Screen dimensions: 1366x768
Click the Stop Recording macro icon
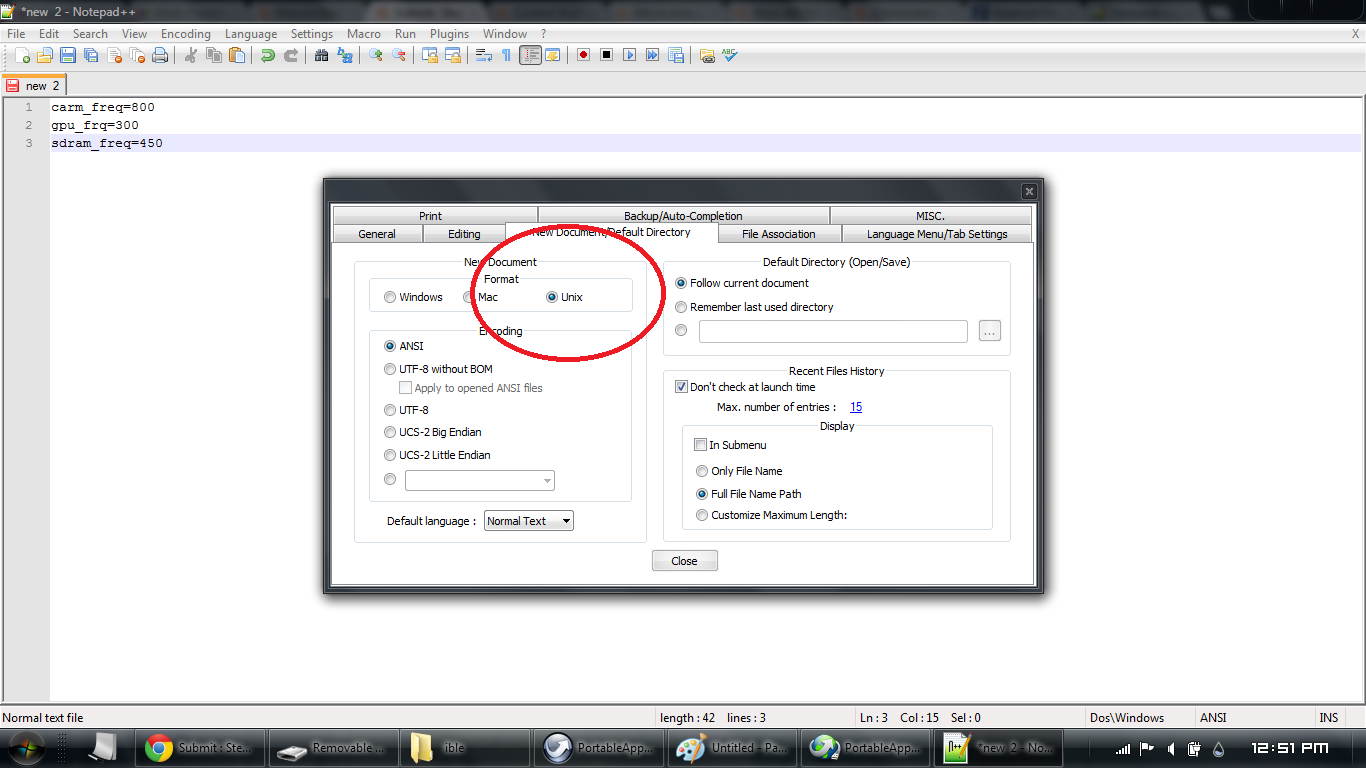(x=606, y=56)
